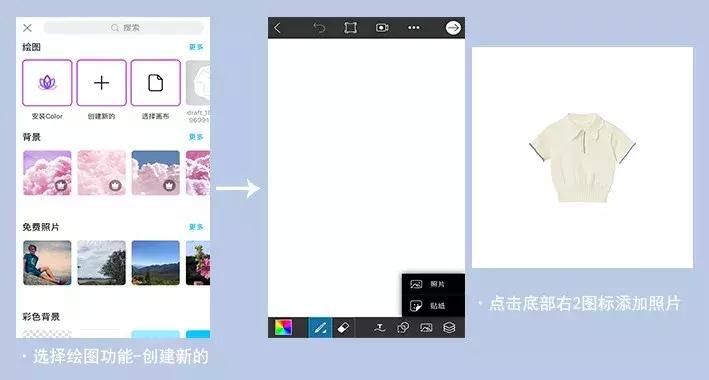This screenshot has height=380, width=709.
Task: Select the first purple-pink cloud background
Action: point(47,173)
